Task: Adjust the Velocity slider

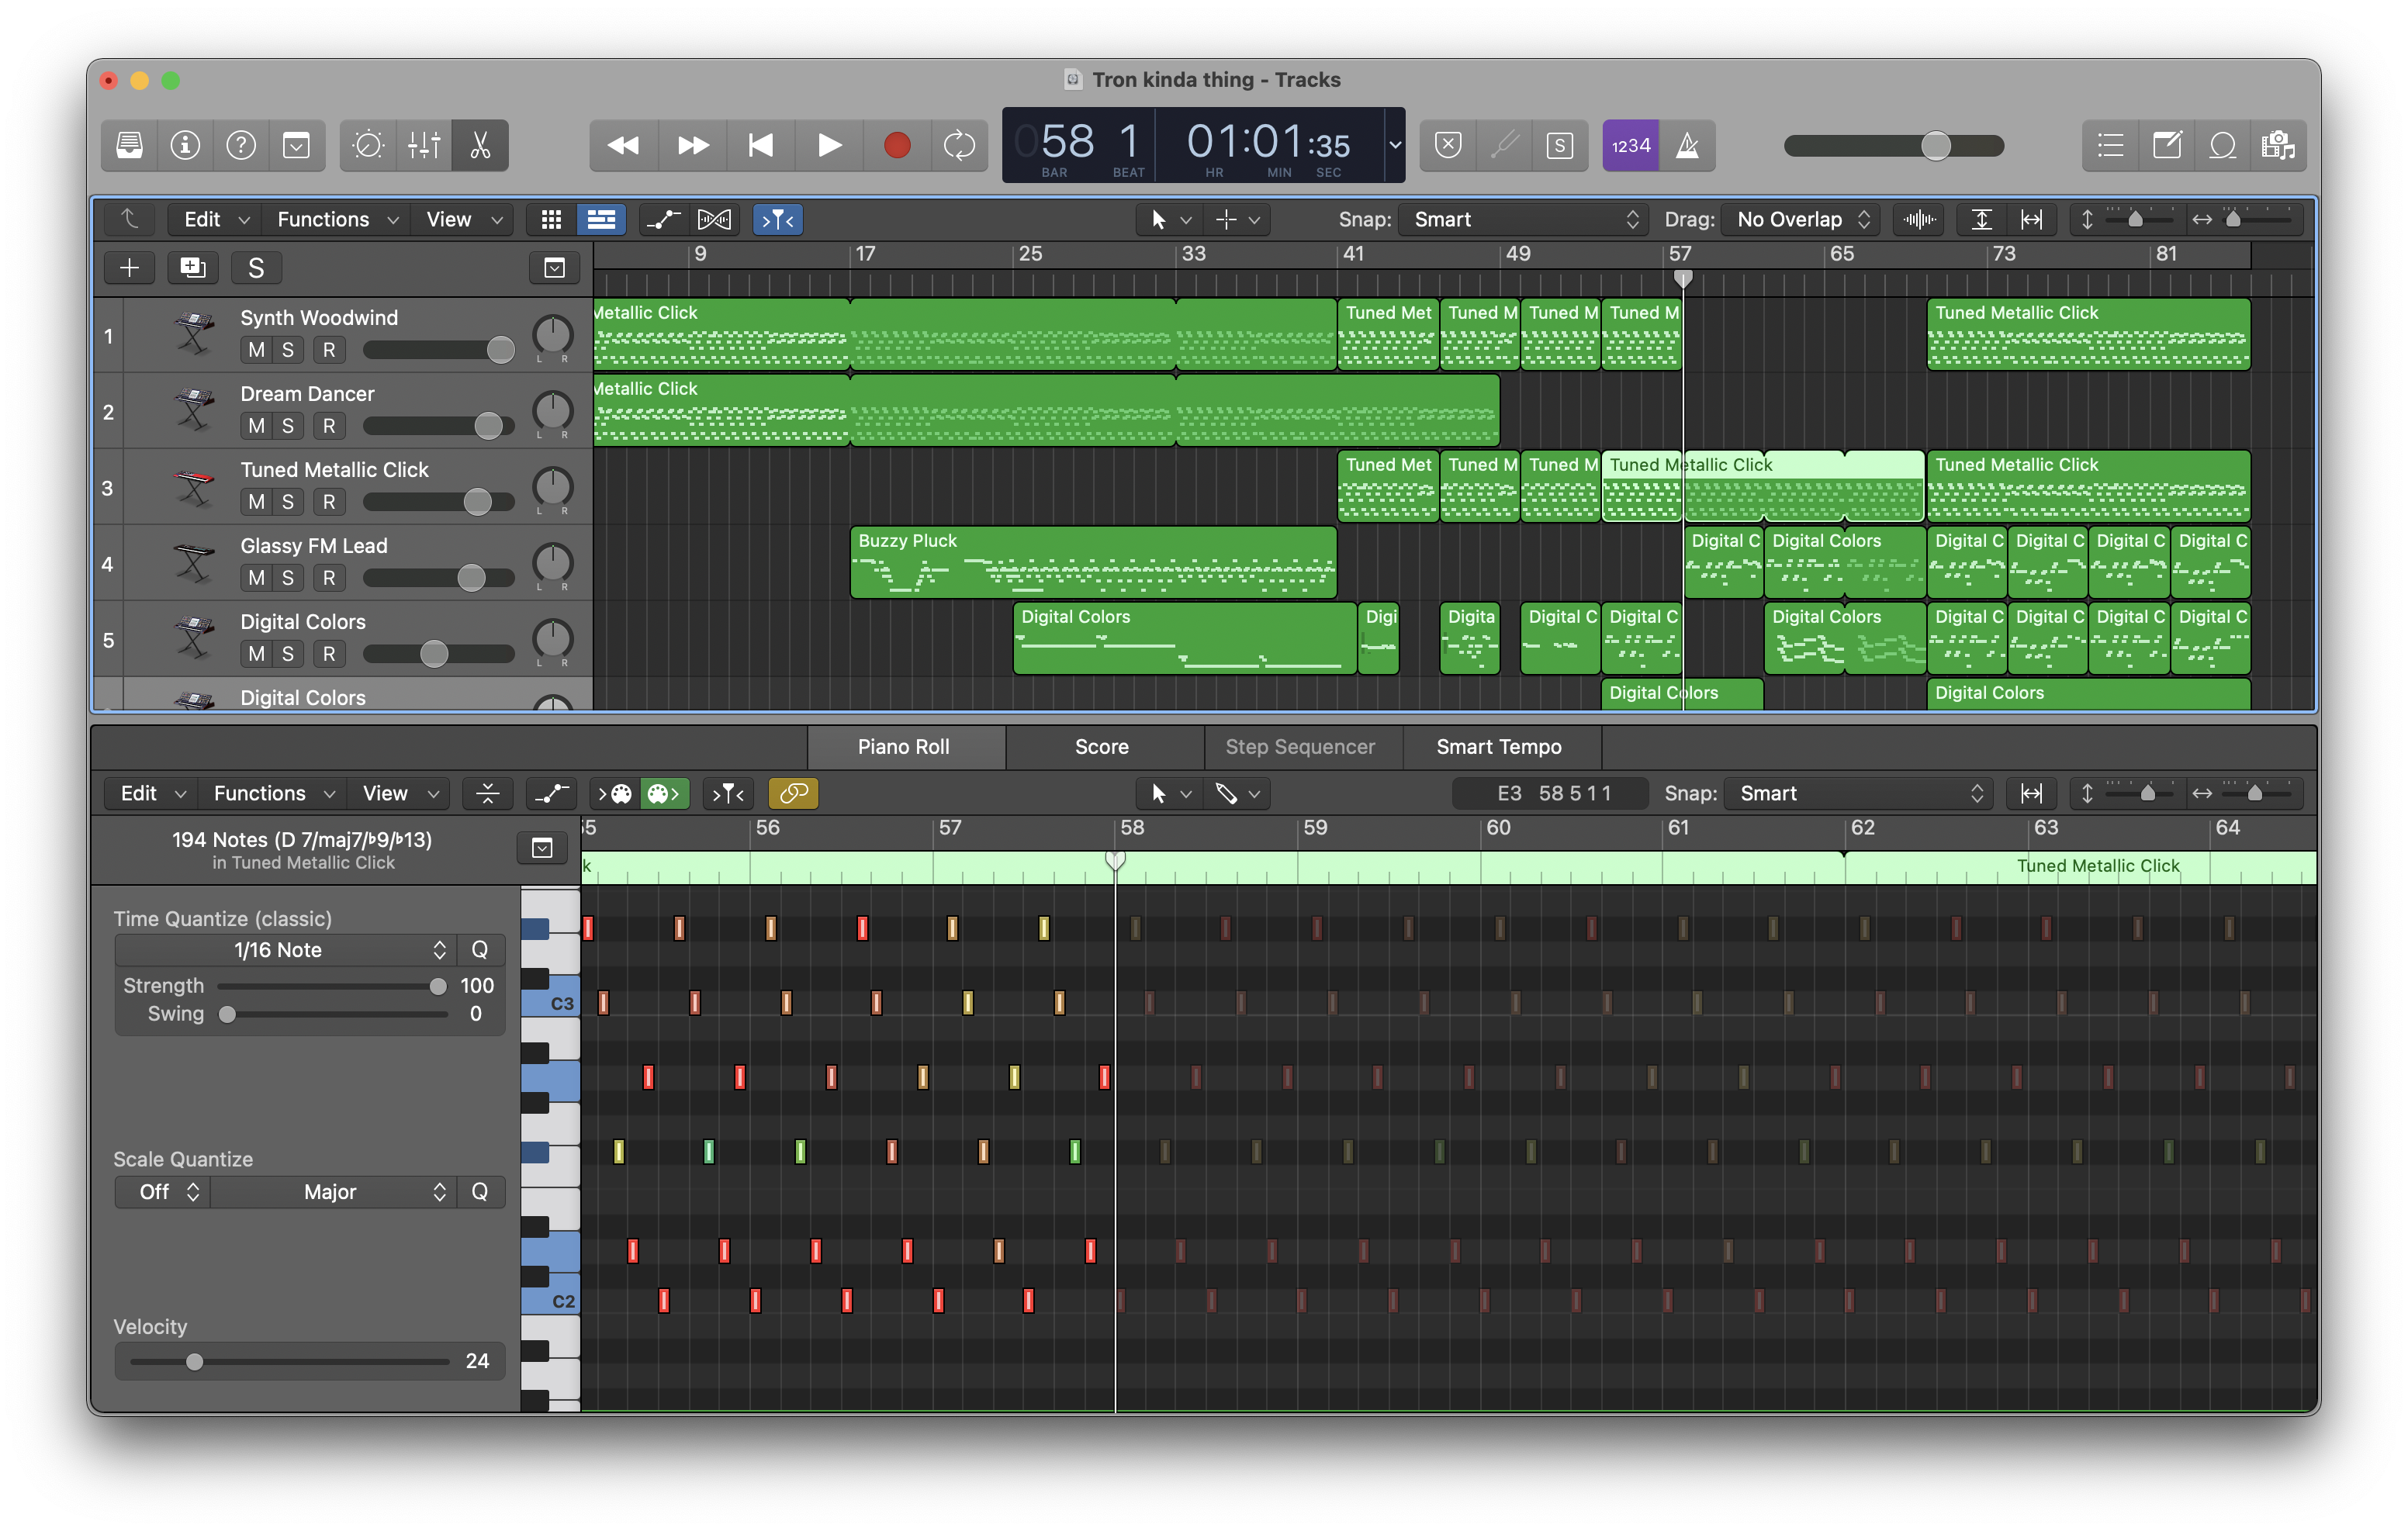Action: [289, 1362]
